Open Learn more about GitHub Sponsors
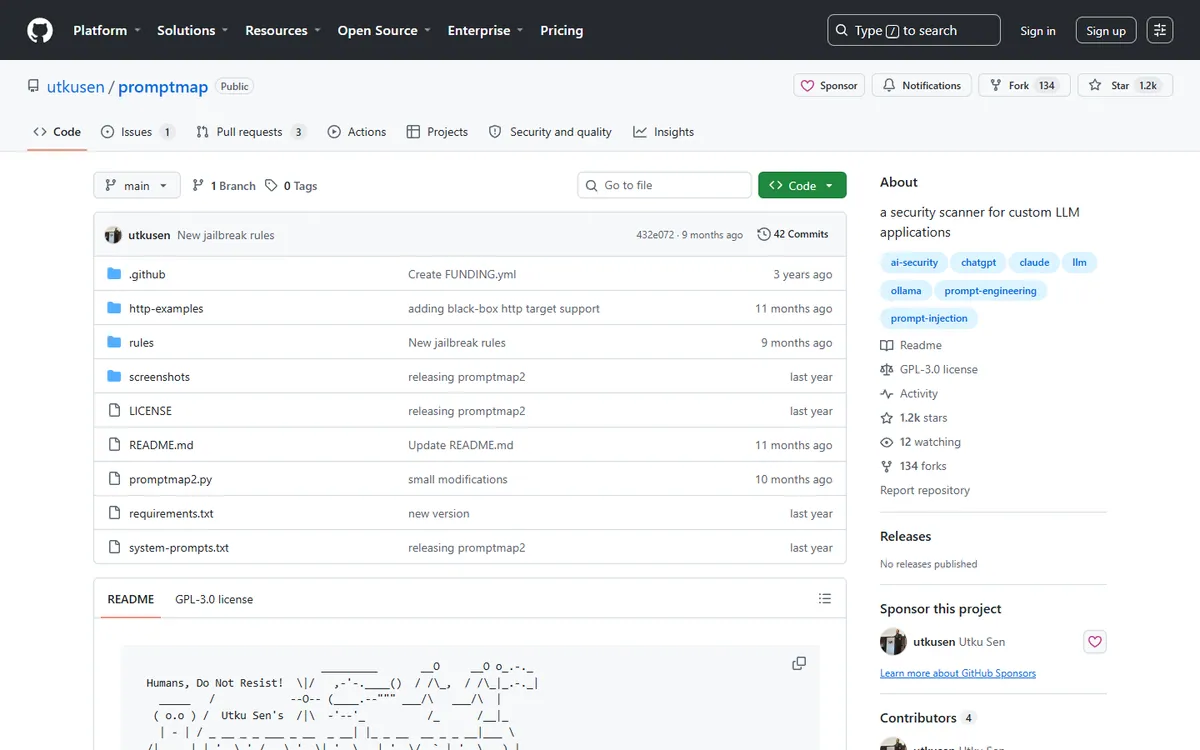 [958, 673]
